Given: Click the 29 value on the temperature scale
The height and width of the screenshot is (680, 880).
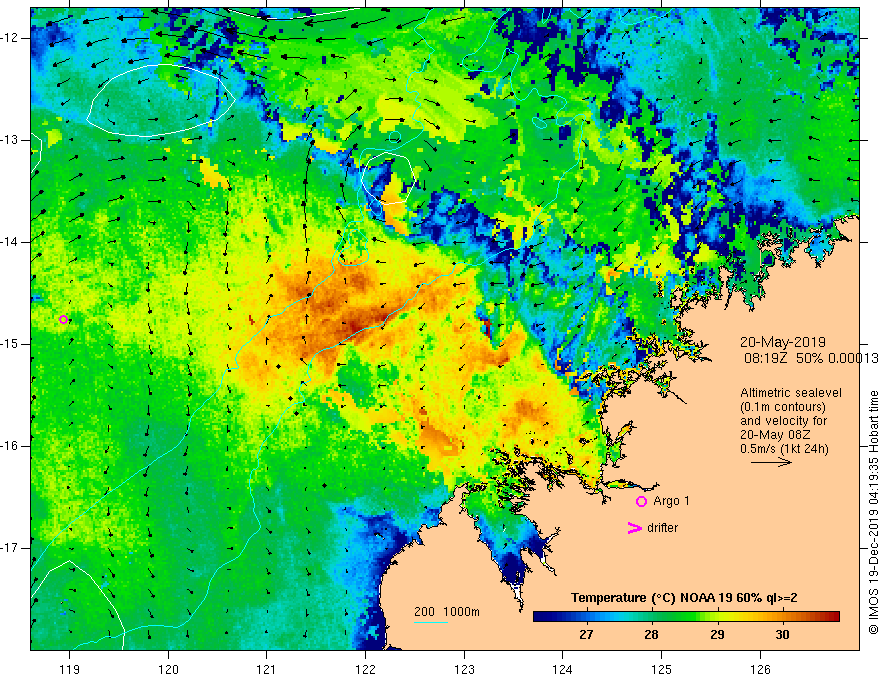Looking at the screenshot, I should [x=717, y=635].
